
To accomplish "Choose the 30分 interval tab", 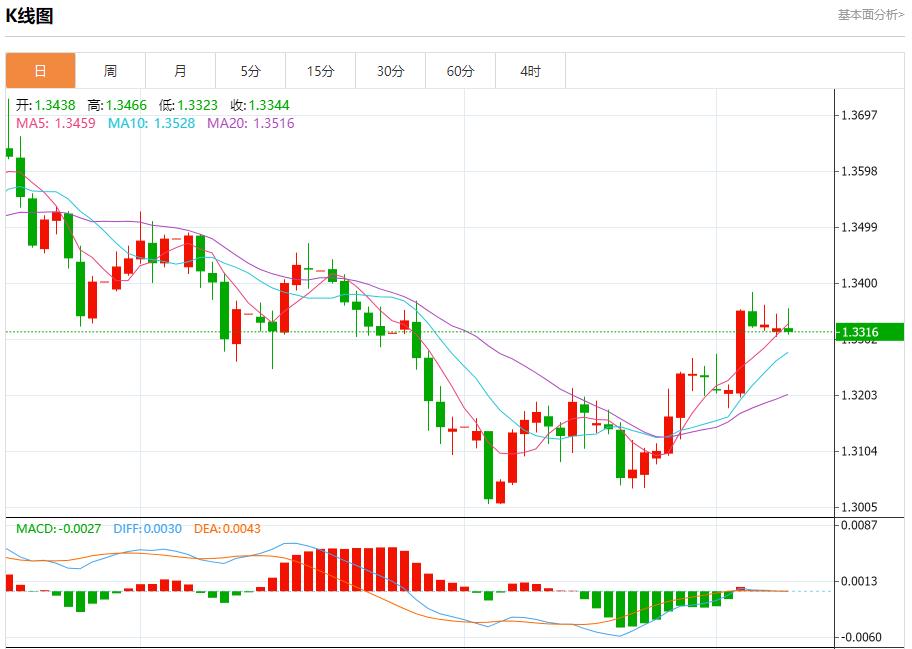I will (x=390, y=71).
